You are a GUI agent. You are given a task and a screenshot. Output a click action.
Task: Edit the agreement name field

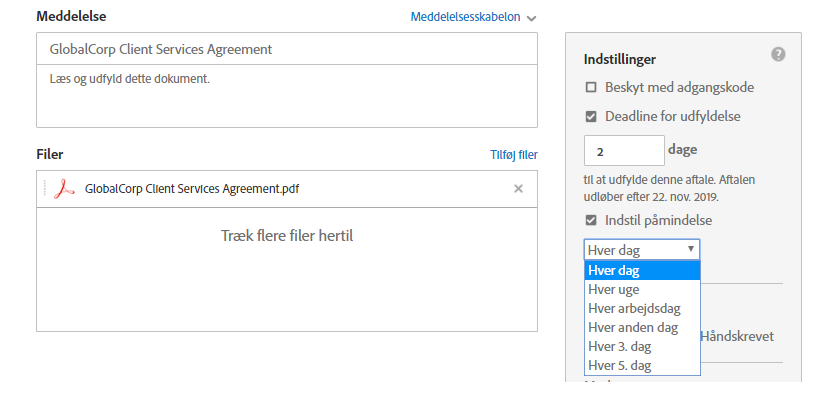[x=286, y=49]
